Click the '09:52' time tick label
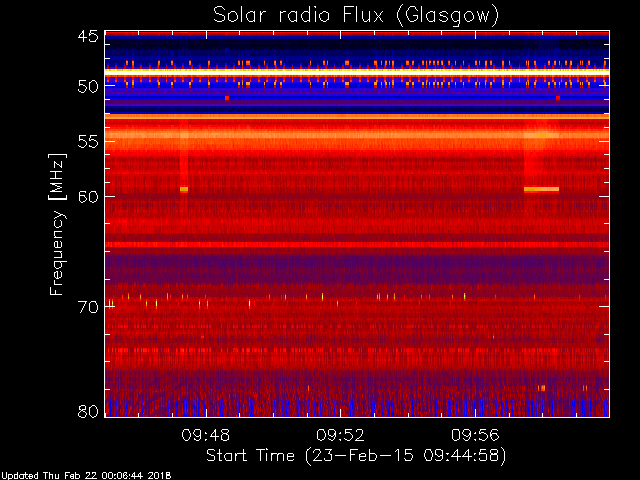 340,435
